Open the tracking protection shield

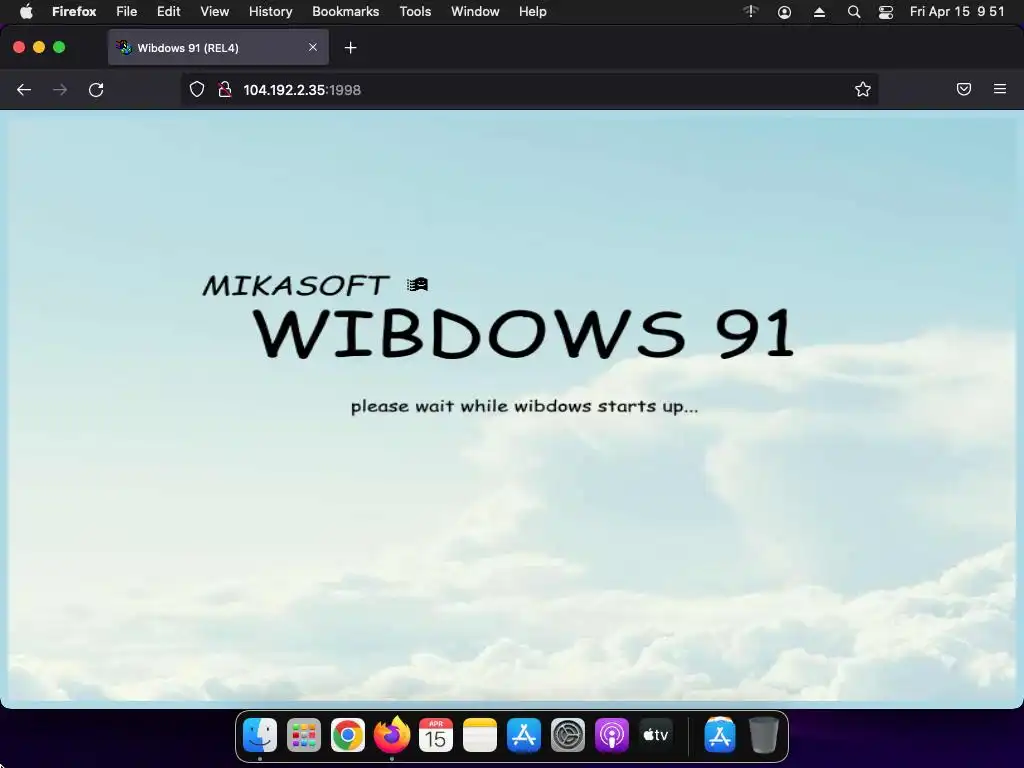[197, 89]
